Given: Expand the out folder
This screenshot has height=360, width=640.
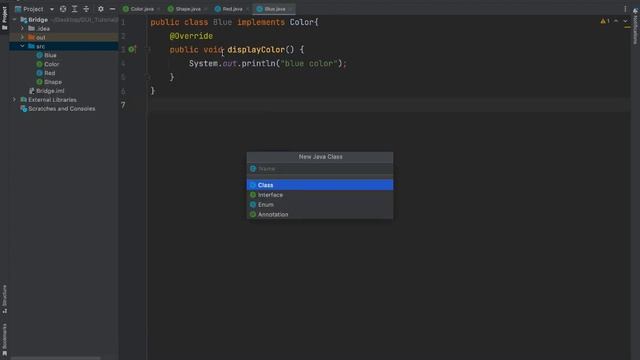Looking at the screenshot, I should pyautogui.click(x=22, y=37).
